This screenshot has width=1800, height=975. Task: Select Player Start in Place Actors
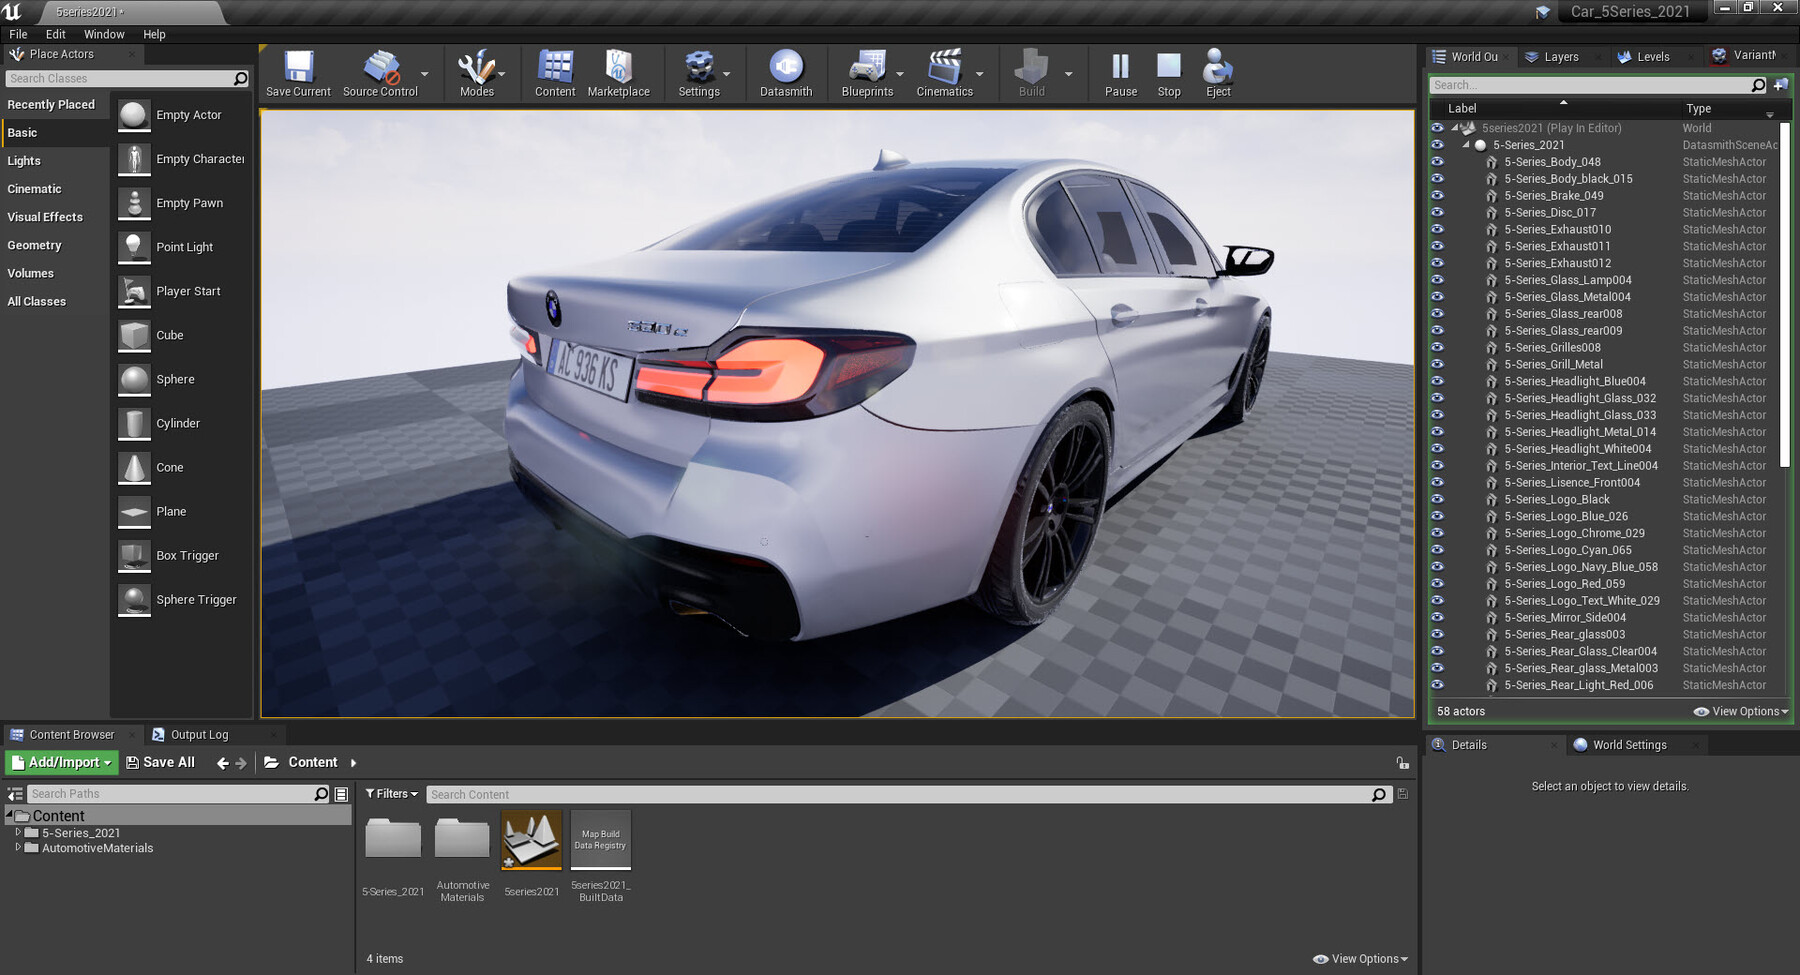(181, 291)
